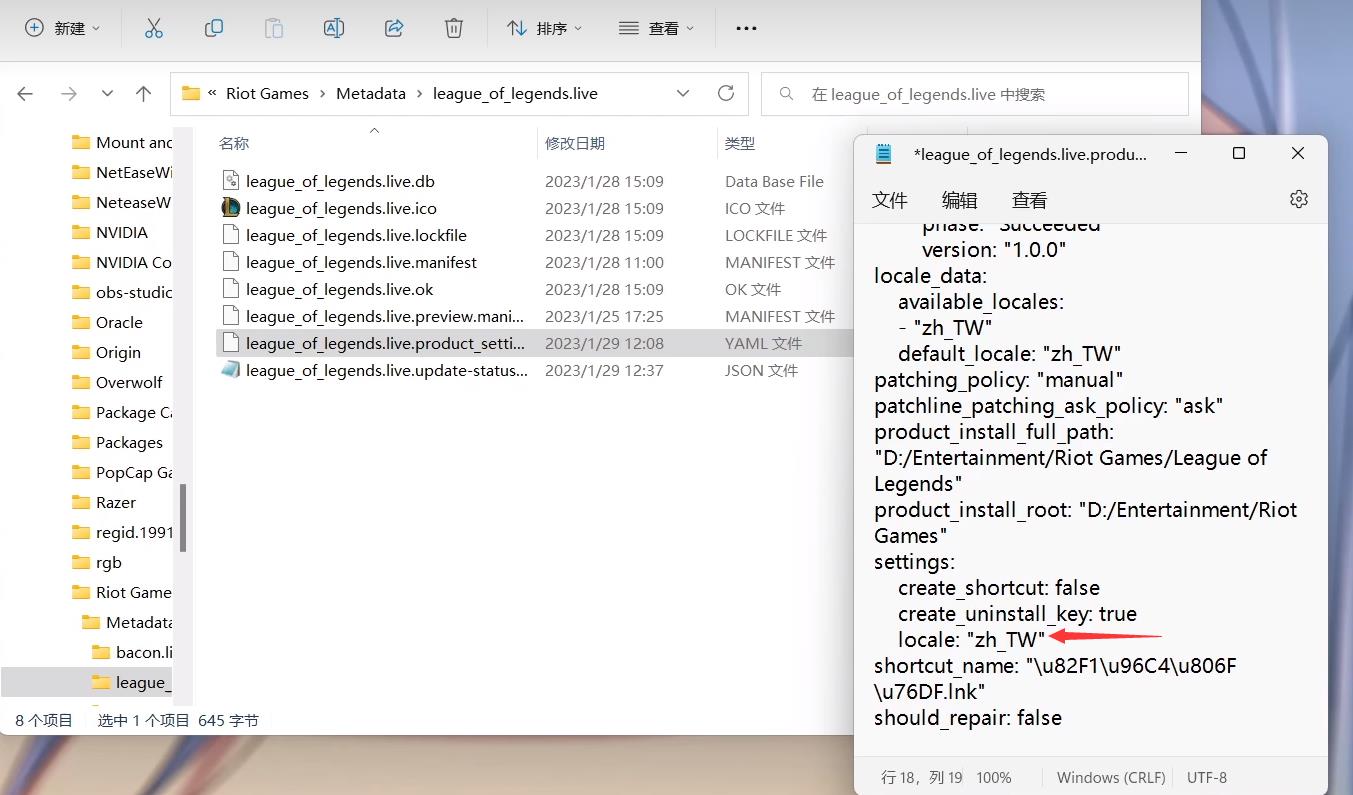Image resolution: width=1353 pixels, height=795 pixels.
Task: Click the Cut scissors icon
Action: pyautogui.click(x=153, y=28)
